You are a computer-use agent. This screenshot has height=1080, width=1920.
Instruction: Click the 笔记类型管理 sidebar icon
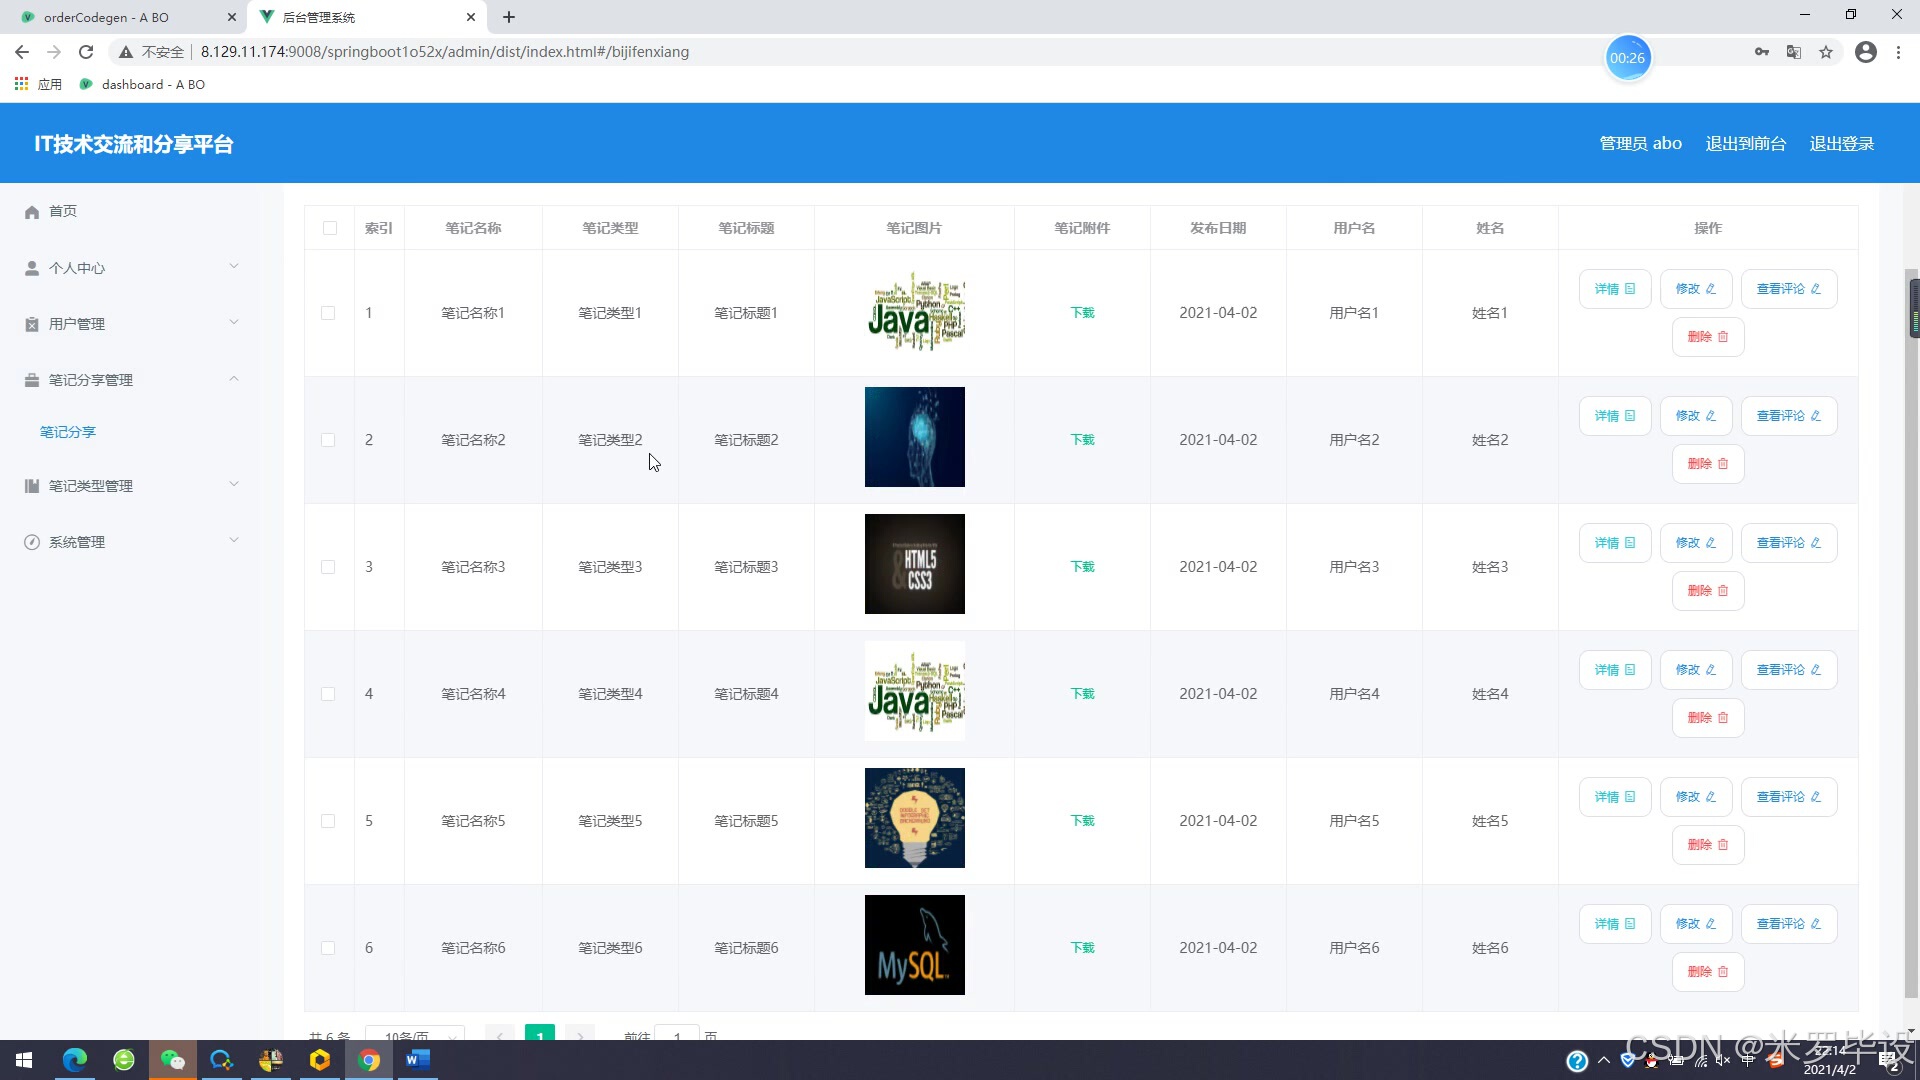32,486
